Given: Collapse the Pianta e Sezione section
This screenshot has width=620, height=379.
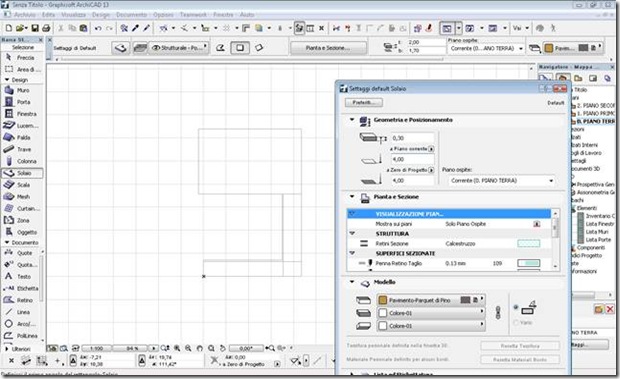Looking at the screenshot, I should 352,196.
